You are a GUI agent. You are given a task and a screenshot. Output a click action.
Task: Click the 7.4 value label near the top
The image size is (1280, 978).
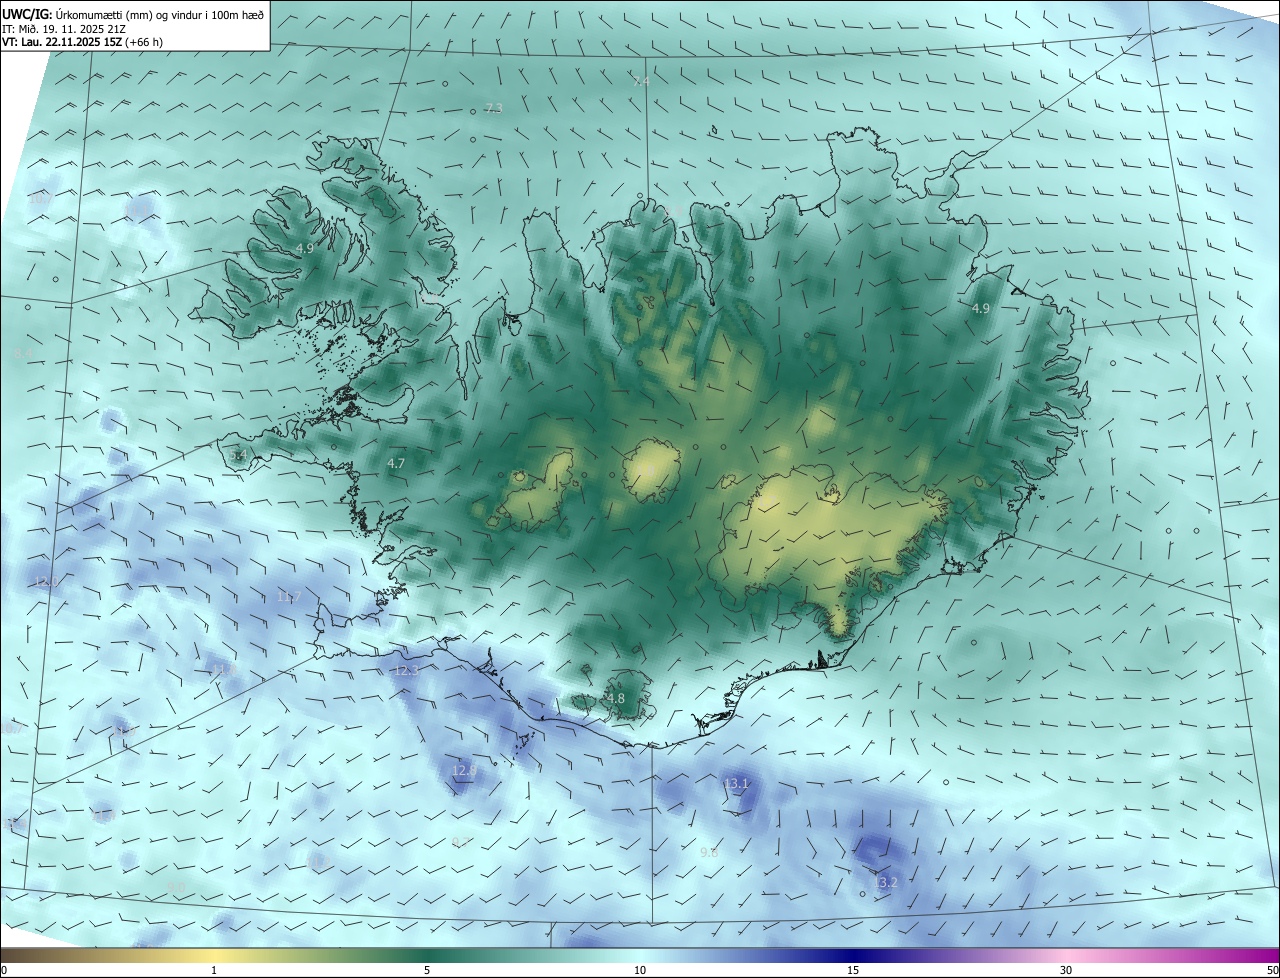pos(642,81)
